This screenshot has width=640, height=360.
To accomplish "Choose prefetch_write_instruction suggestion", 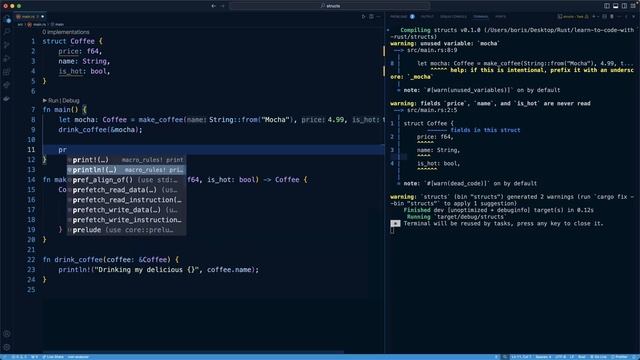I will click(x=127, y=220).
